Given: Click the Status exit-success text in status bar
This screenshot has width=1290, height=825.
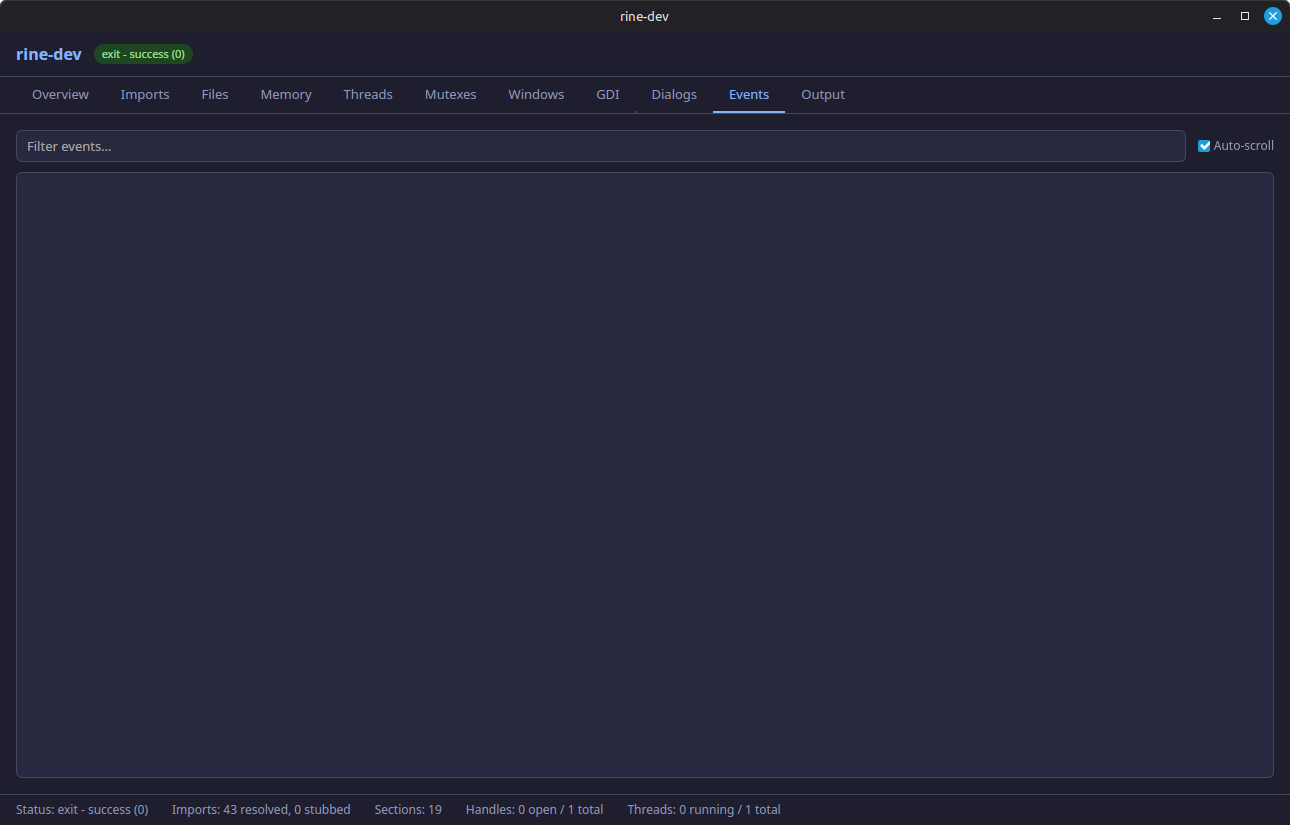Looking at the screenshot, I should click(81, 809).
